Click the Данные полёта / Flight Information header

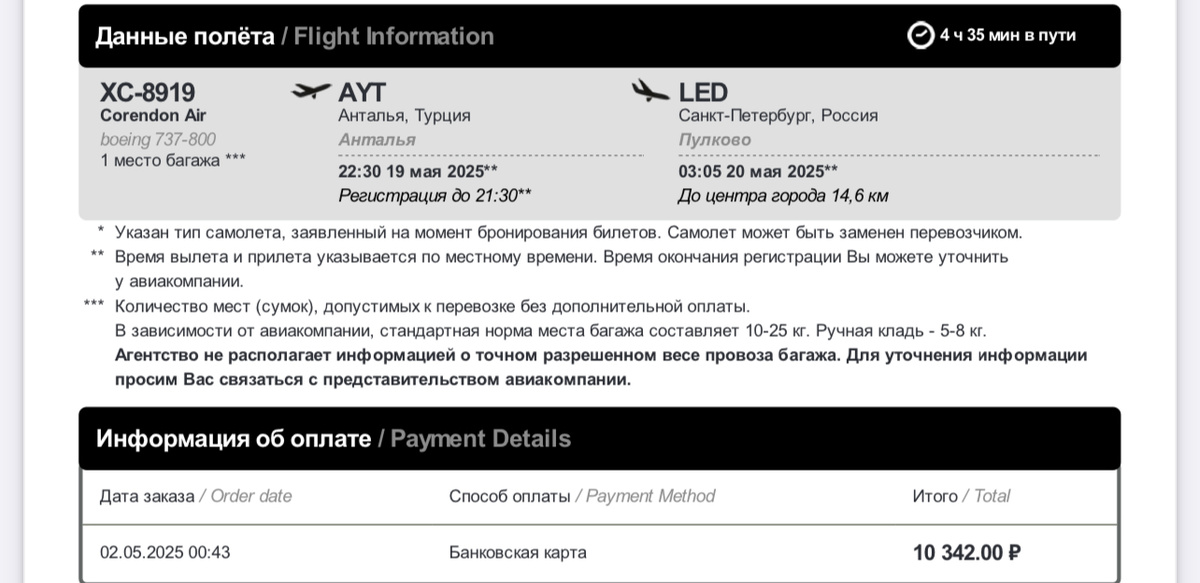pos(294,36)
